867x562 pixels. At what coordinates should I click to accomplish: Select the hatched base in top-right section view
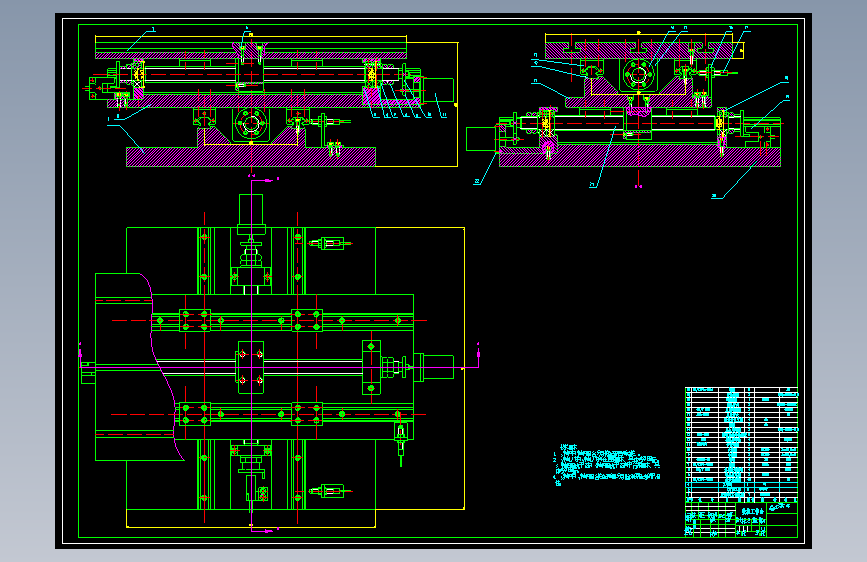[640, 157]
